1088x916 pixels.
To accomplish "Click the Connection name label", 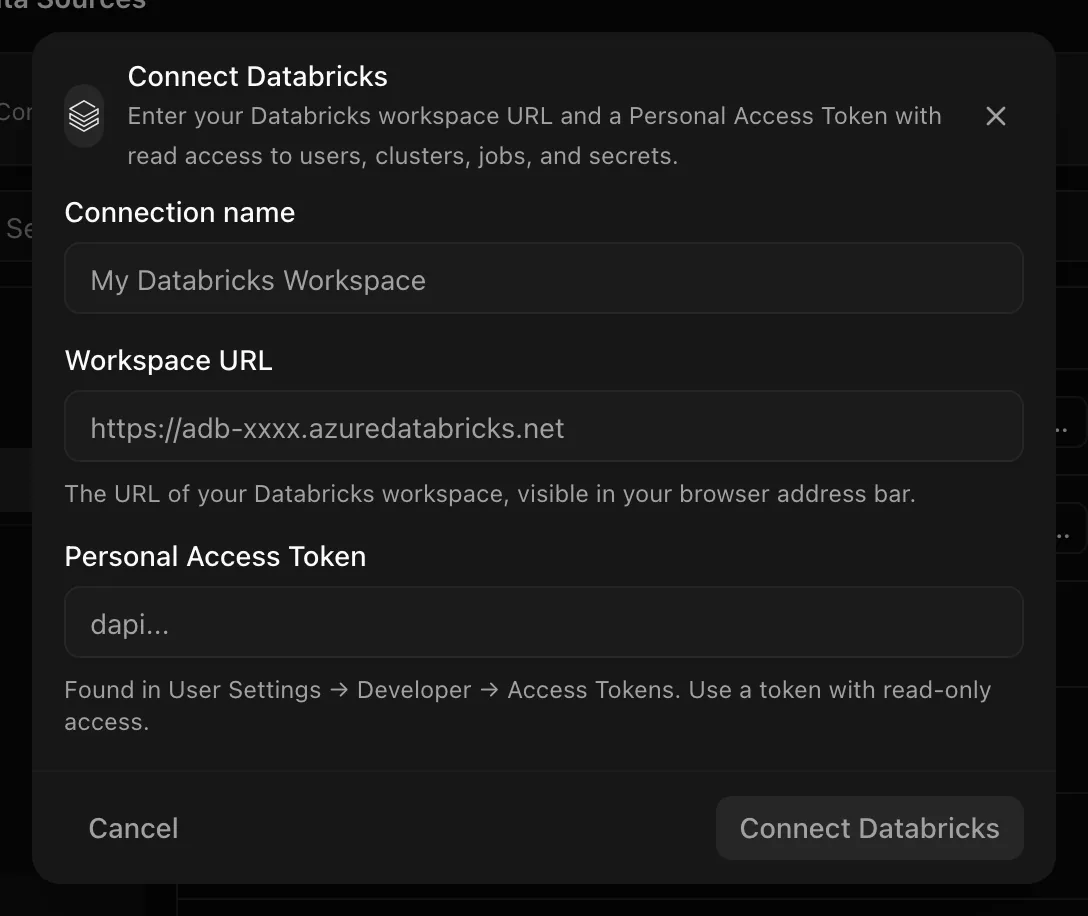I will [180, 212].
